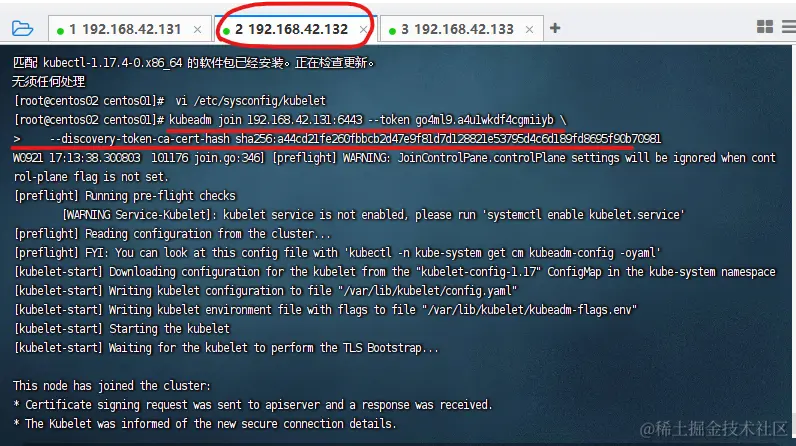Close the 192.168.42.131 session tab
The height and width of the screenshot is (446, 796).
pyautogui.click(x=197, y=30)
